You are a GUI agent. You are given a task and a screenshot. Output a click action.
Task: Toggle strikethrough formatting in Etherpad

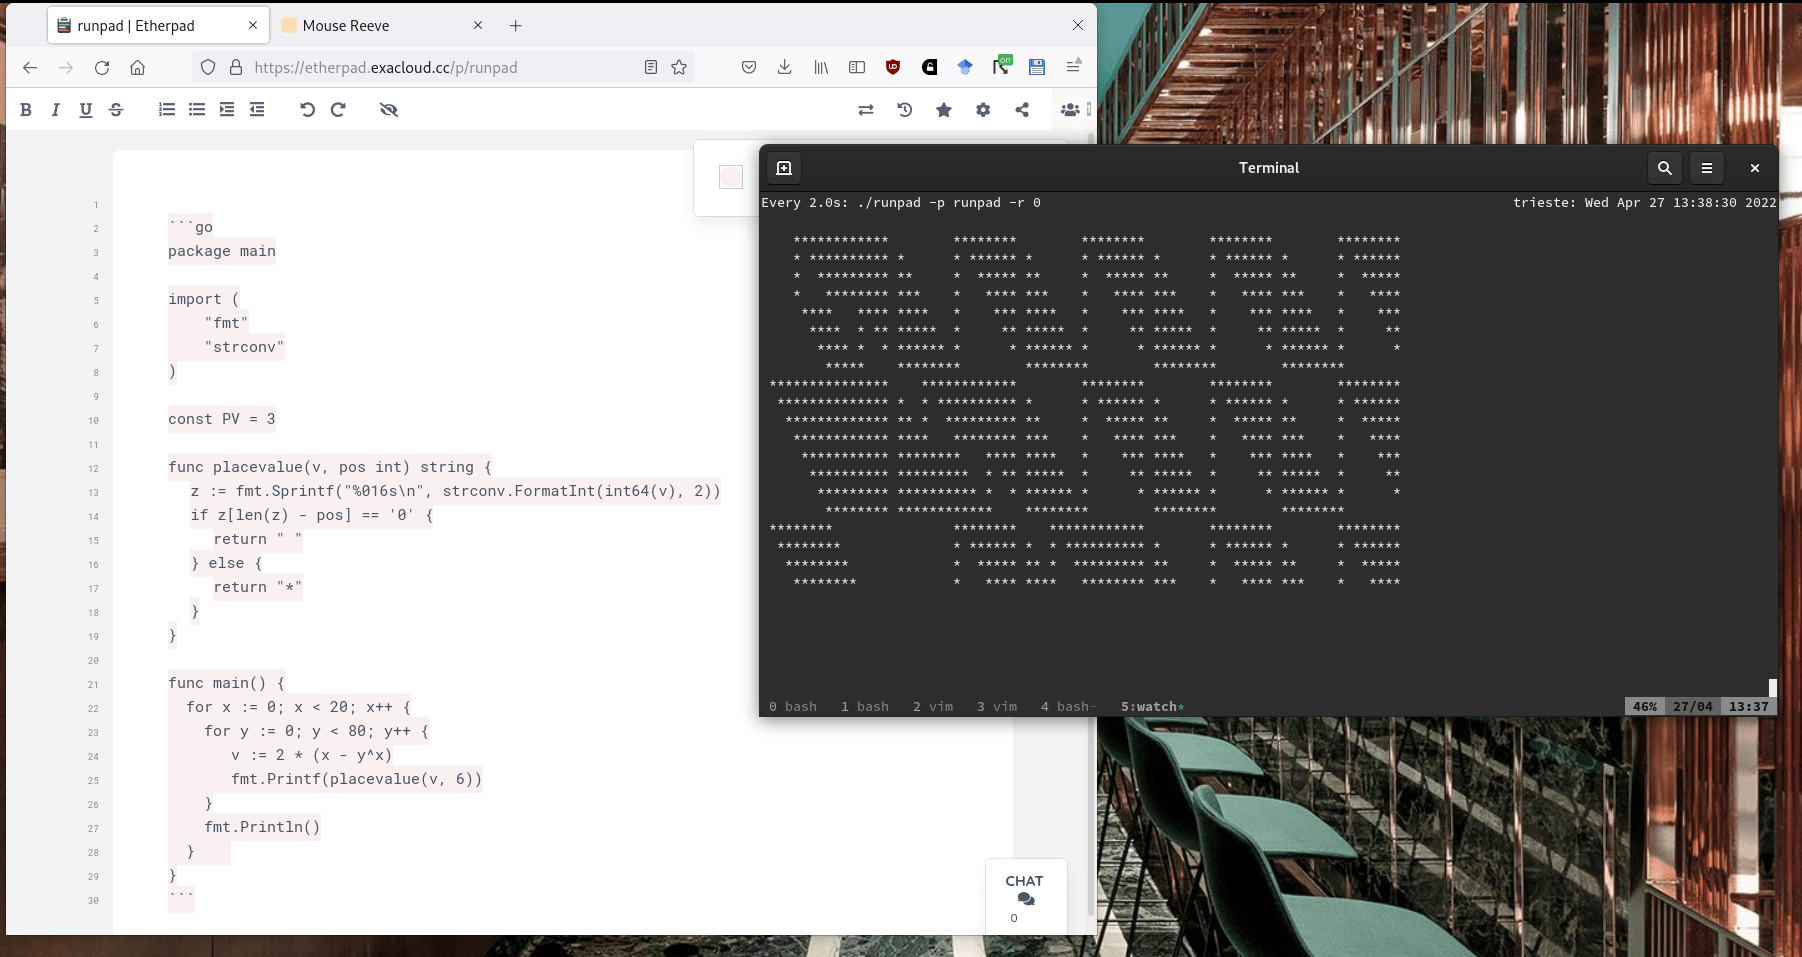coord(116,110)
